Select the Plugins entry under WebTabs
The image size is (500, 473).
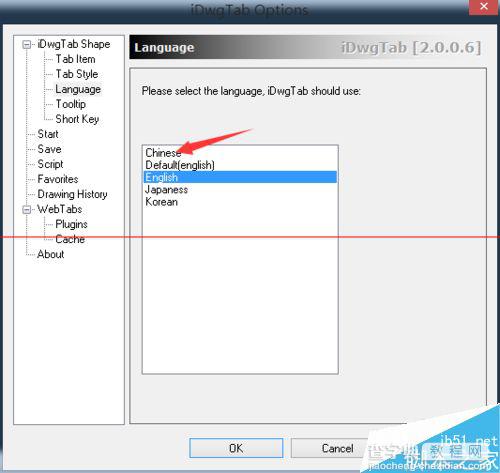click(71, 224)
